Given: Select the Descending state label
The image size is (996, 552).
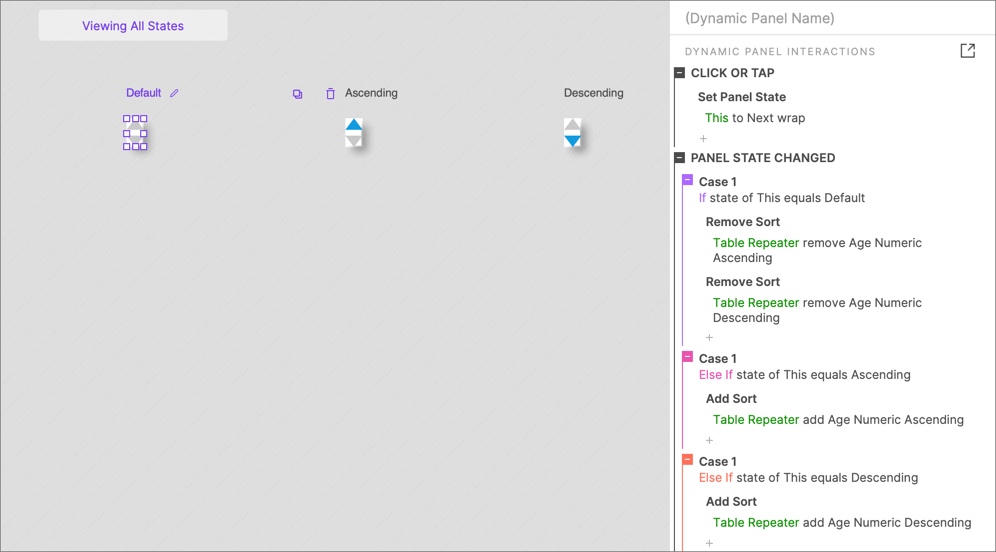Looking at the screenshot, I should pos(593,93).
